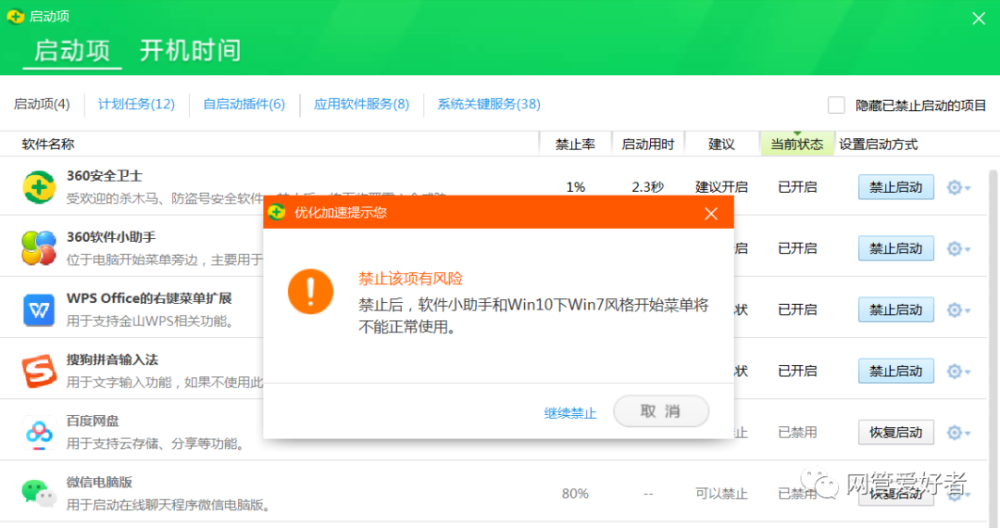The image size is (1000, 528).
Task: Click the 搜狗拼音输入法 icon
Action: coord(39,370)
